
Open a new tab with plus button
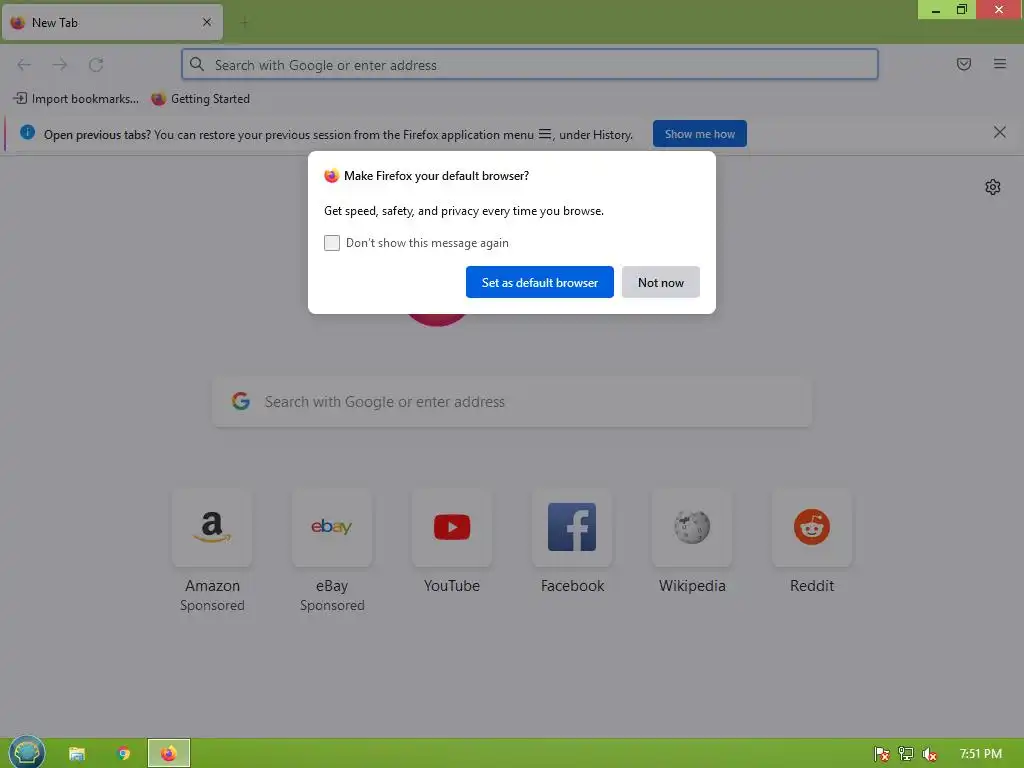click(x=244, y=23)
